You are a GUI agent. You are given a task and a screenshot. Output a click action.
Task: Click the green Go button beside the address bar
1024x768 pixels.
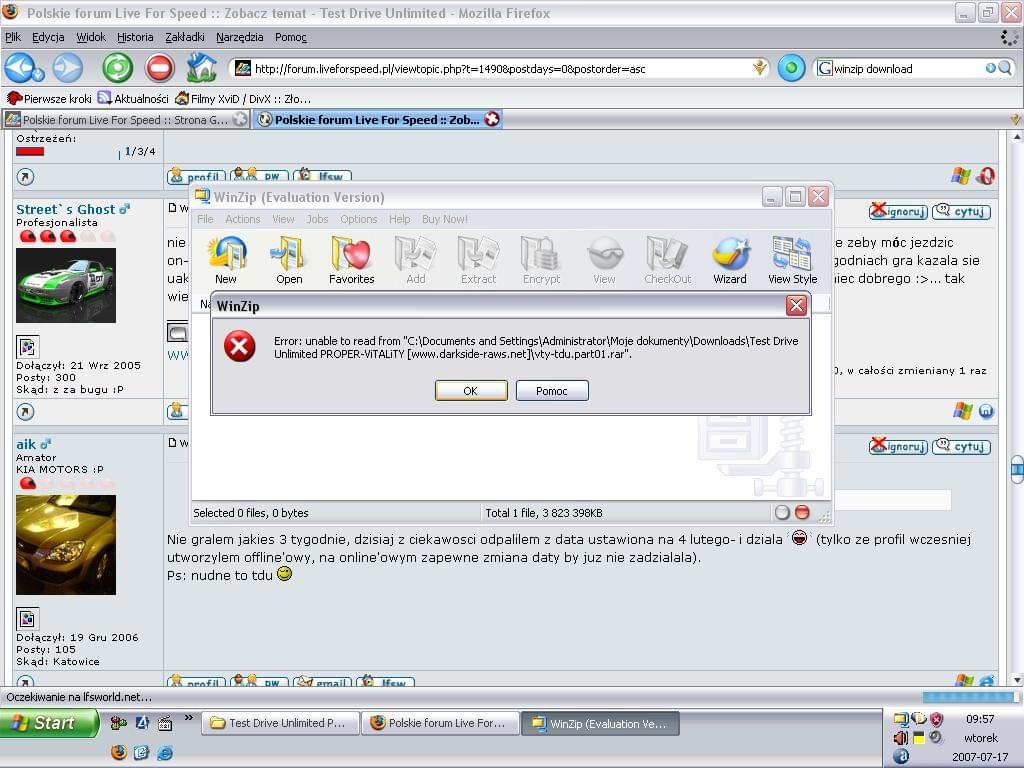[x=791, y=68]
